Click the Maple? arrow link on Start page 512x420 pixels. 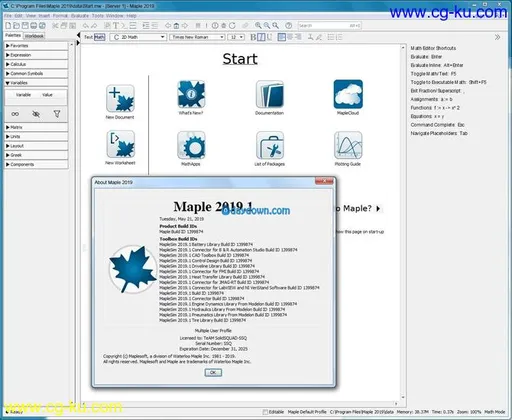378,209
